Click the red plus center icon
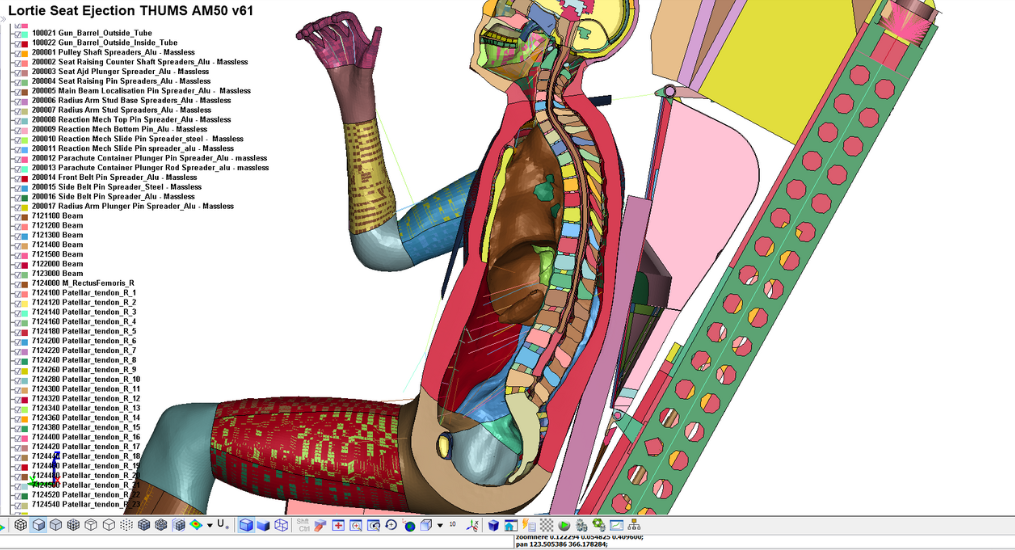Screen dimensions: 1015x550 pos(338,525)
